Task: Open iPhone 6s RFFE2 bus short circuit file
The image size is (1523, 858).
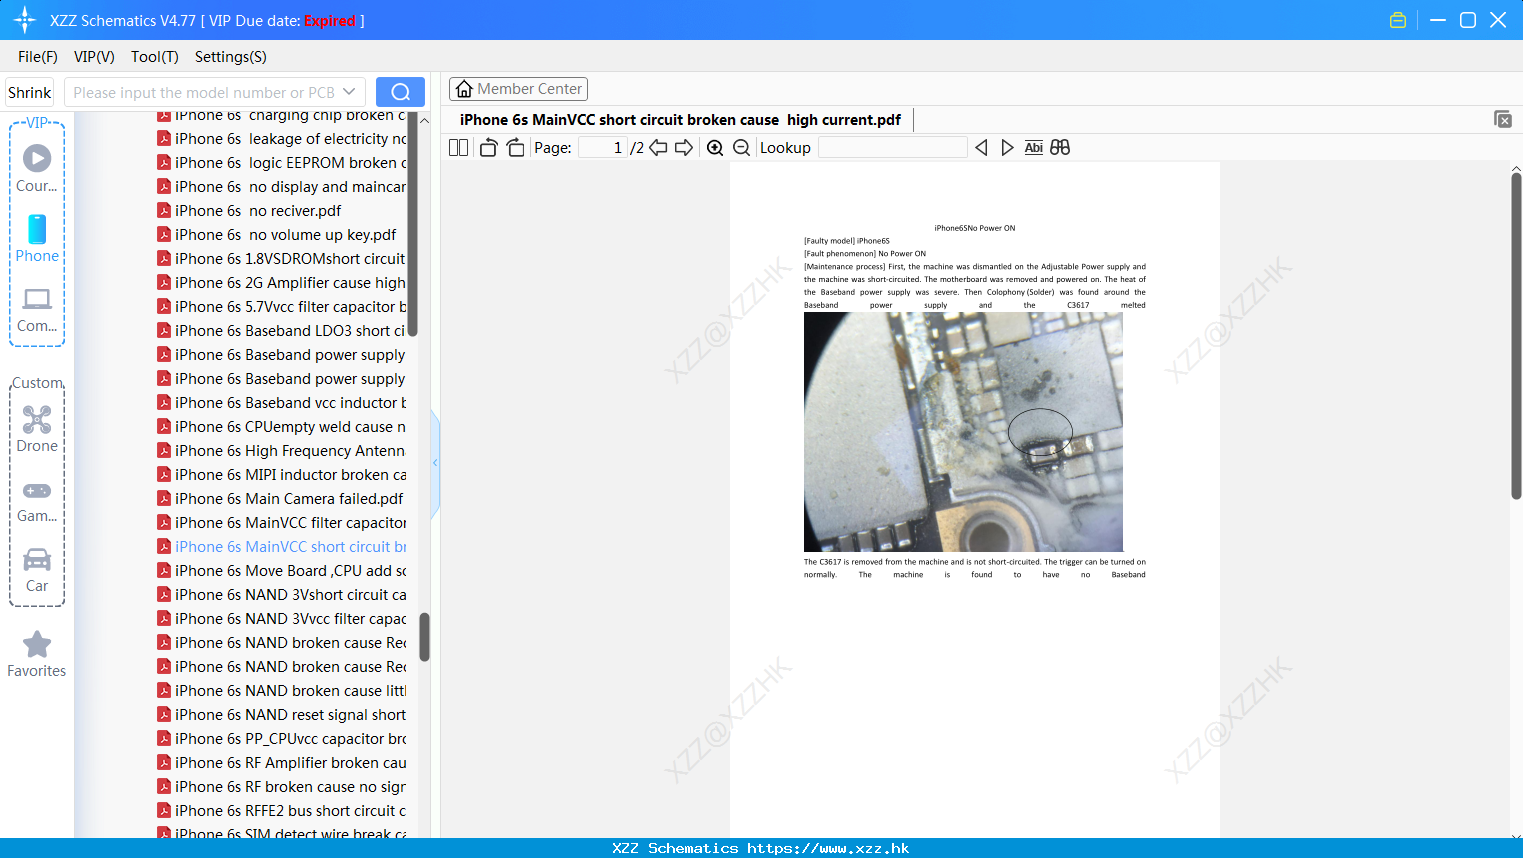Action: [282, 811]
